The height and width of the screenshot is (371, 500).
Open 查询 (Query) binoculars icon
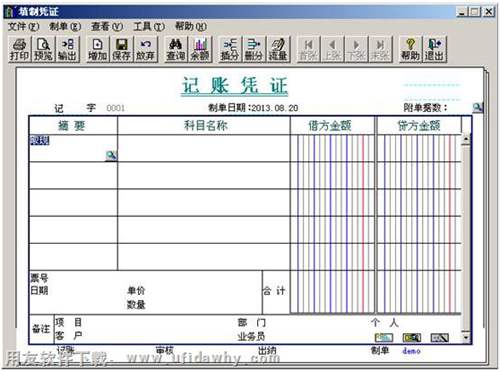point(175,49)
